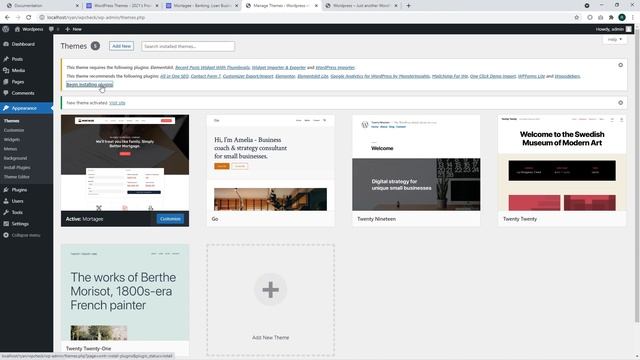Reload the current page
Screen dimensions: 640x360
click(29, 18)
